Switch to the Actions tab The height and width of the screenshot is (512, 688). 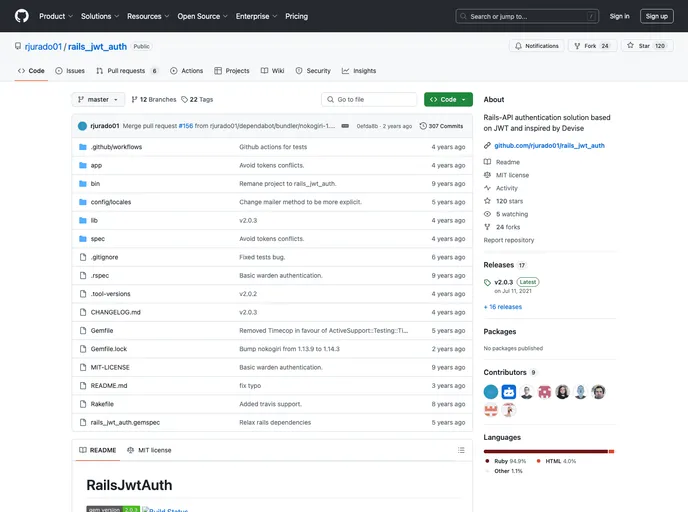pyautogui.click(x=186, y=71)
